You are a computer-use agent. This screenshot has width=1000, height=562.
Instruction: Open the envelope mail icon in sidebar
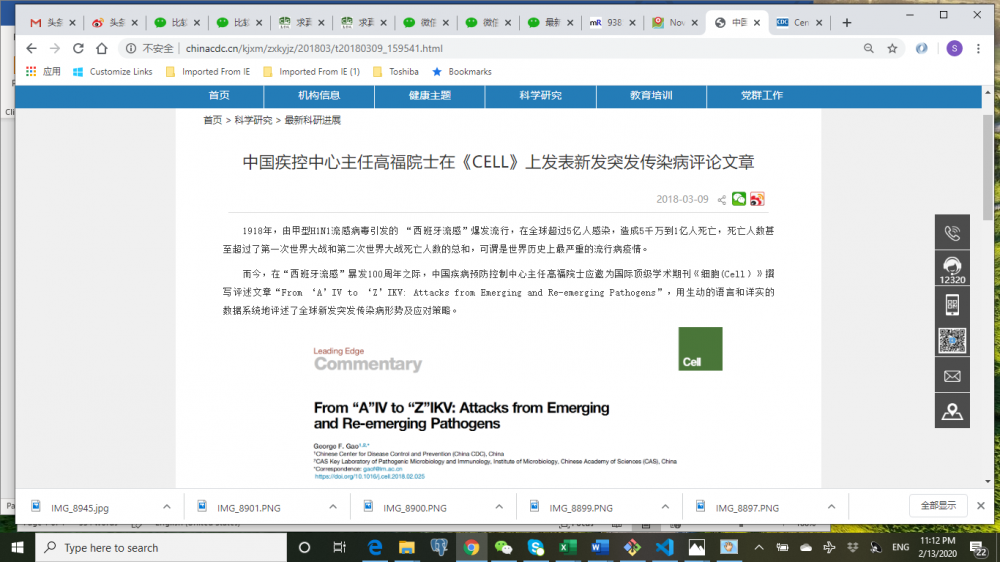pyautogui.click(x=952, y=376)
